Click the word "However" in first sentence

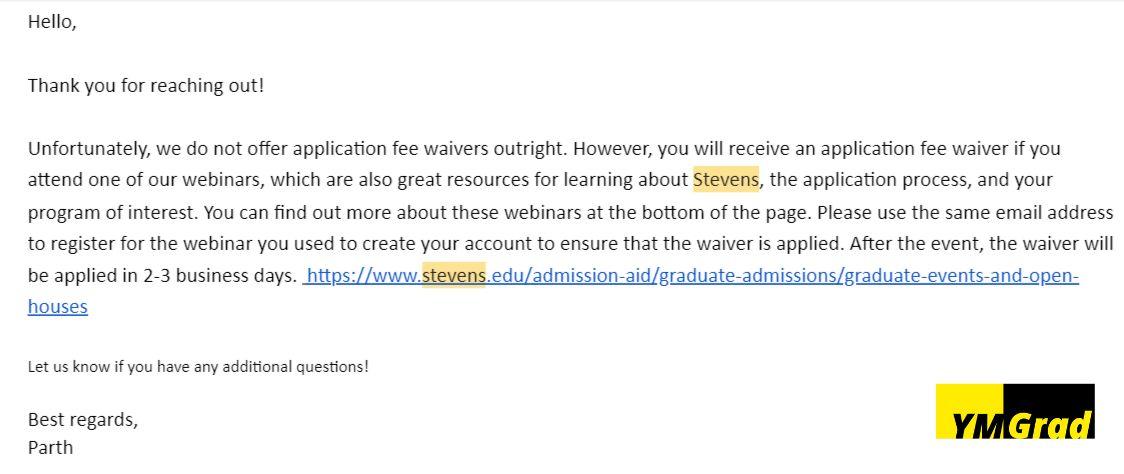(611, 149)
